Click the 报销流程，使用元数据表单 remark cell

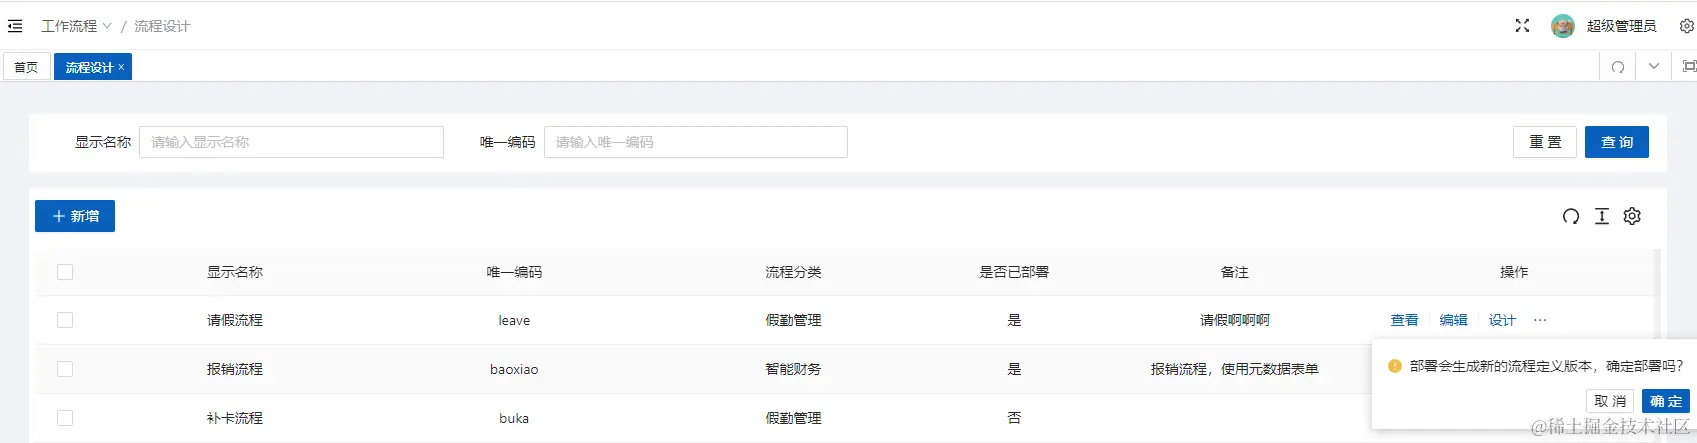point(1235,369)
